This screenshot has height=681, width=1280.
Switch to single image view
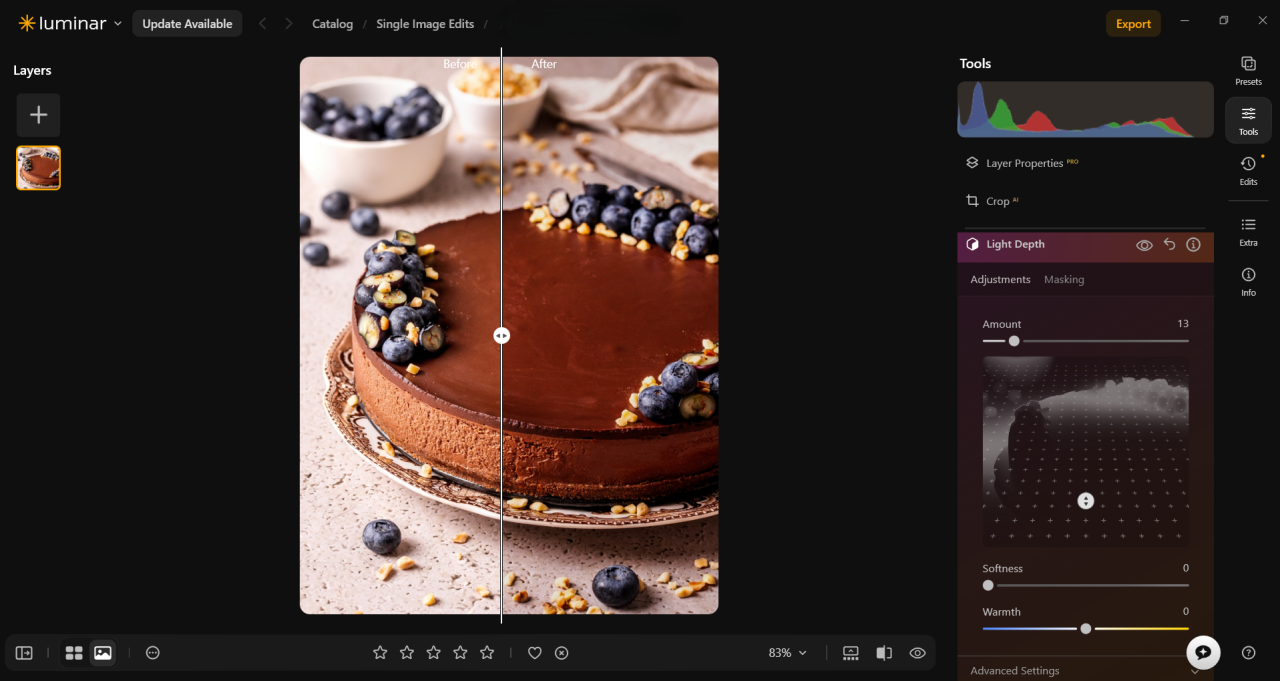(x=103, y=653)
